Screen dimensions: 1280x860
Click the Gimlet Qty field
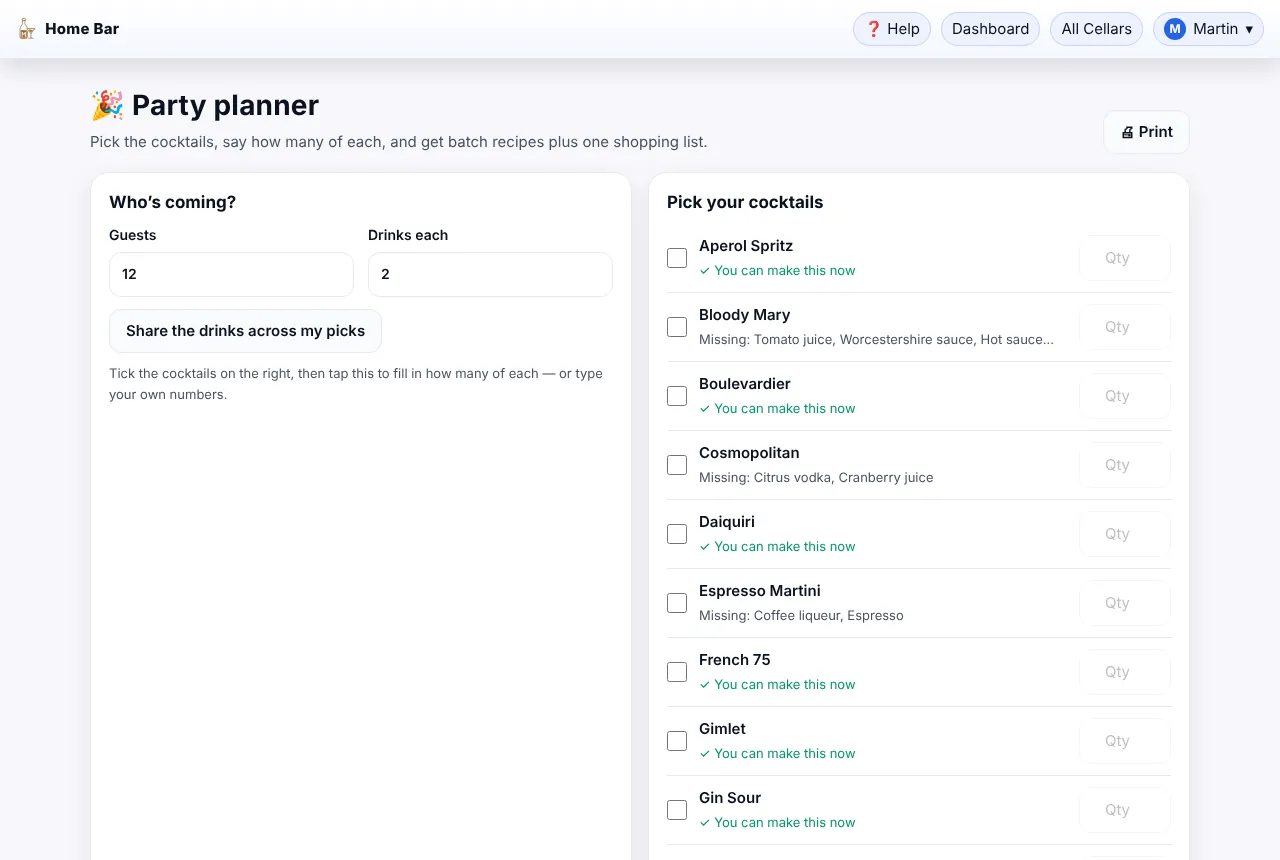click(x=1125, y=741)
